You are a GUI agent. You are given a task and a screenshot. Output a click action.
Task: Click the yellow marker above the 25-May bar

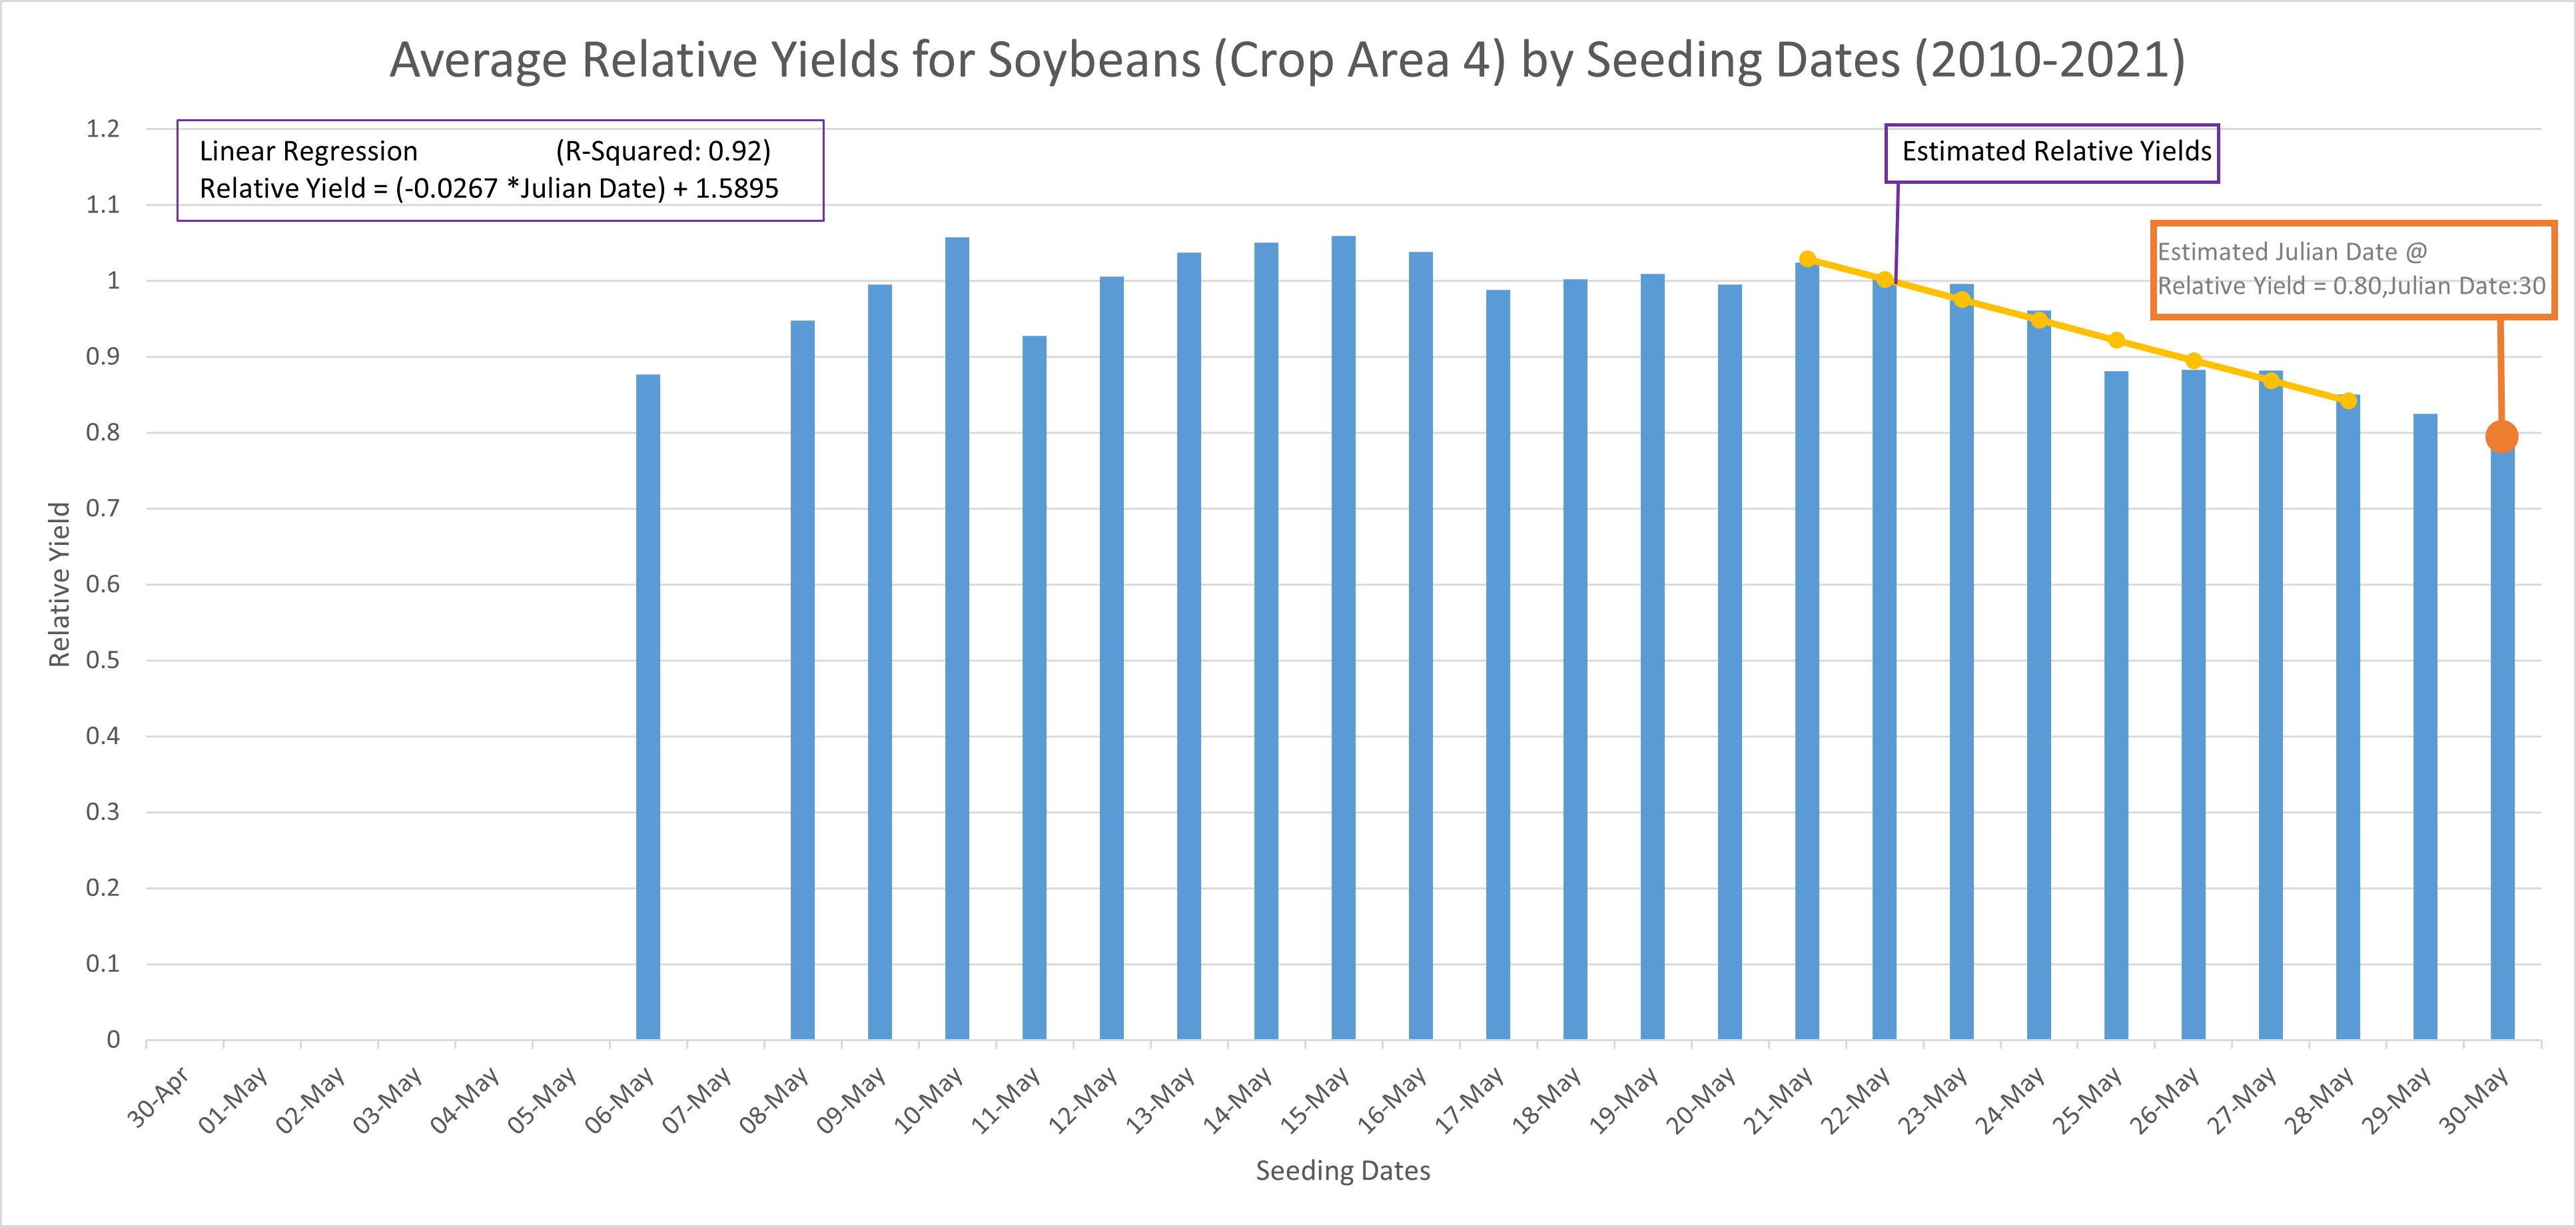[x=2116, y=340]
